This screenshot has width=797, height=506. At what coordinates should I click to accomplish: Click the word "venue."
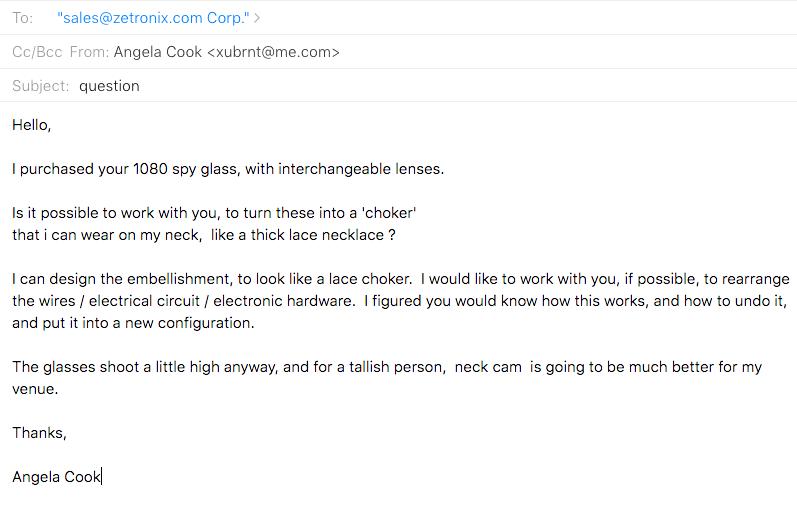35,389
